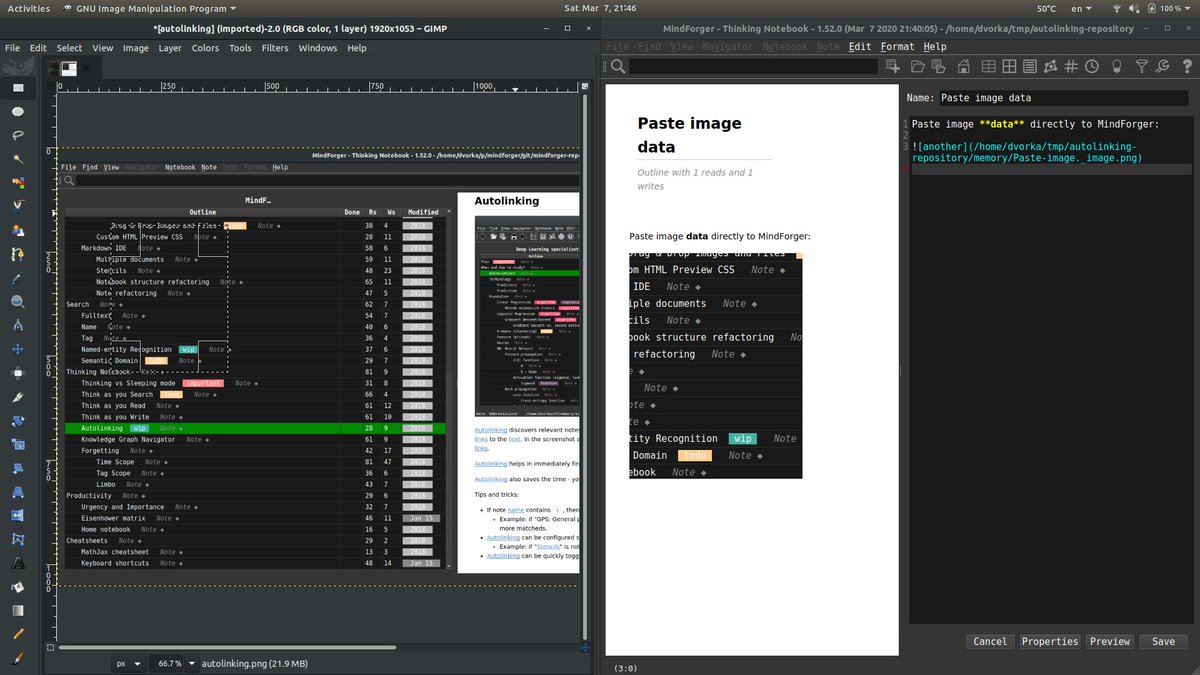
Task: Go to MindForger home icon
Action: coord(965,67)
